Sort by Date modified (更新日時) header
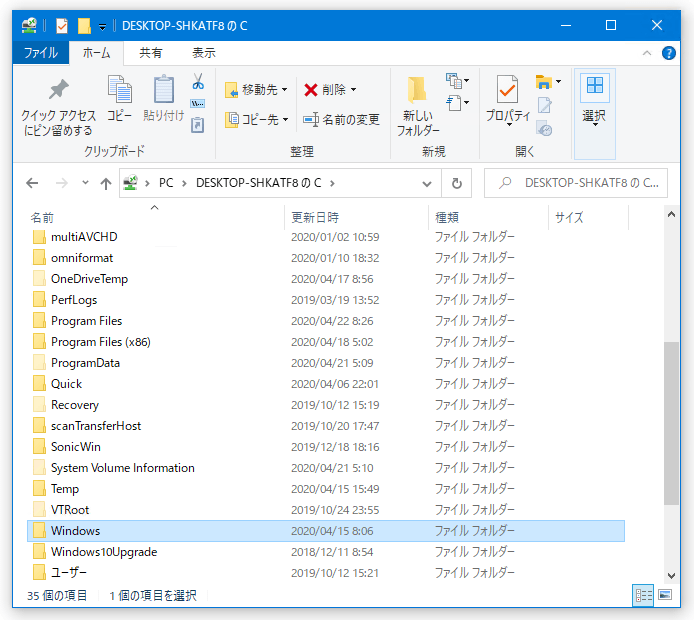The height and width of the screenshot is (620, 694). (356, 217)
